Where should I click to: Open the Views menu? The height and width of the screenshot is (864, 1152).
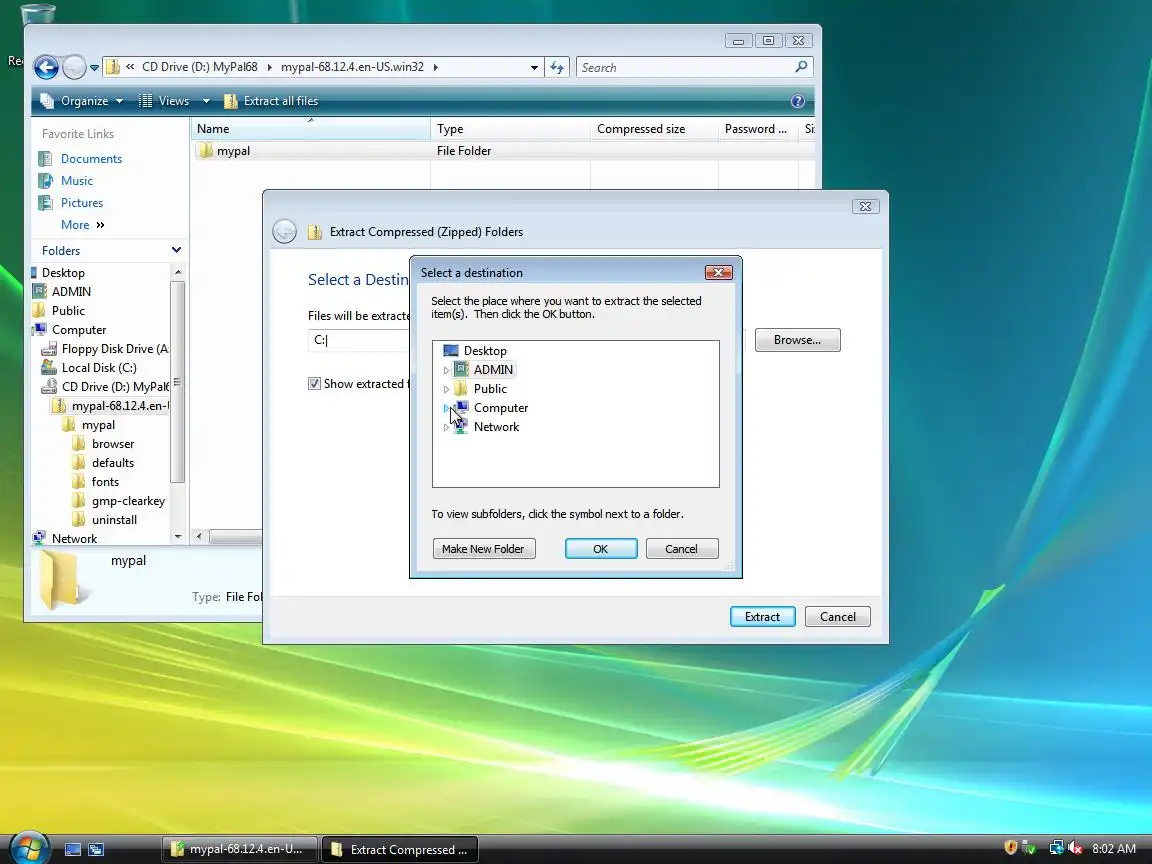pos(165,101)
